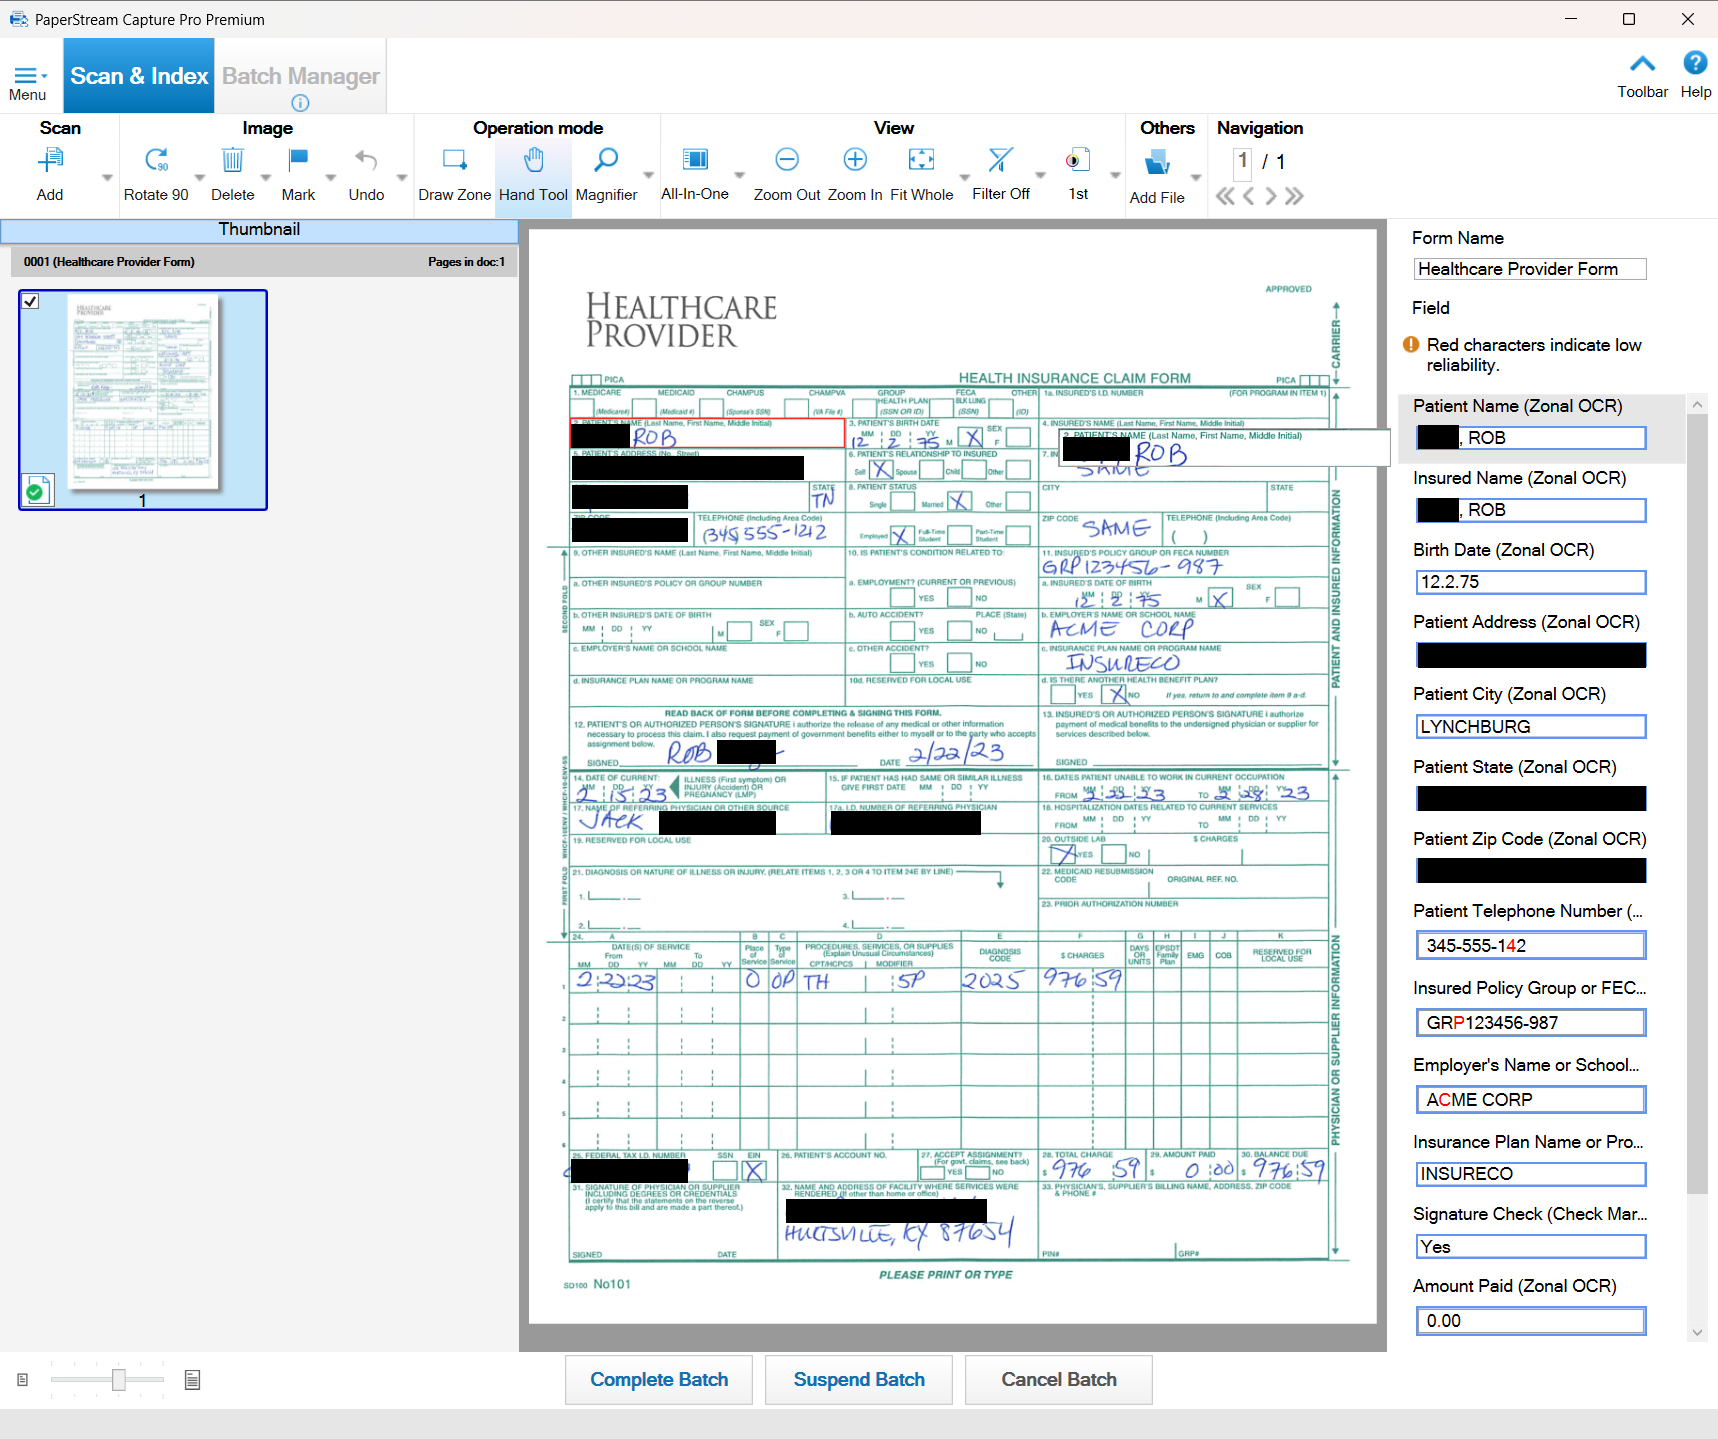This screenshot has height=1439, width=1718.
Task: Edit Signature Check field Yes
Action: pos(1531,1247)
